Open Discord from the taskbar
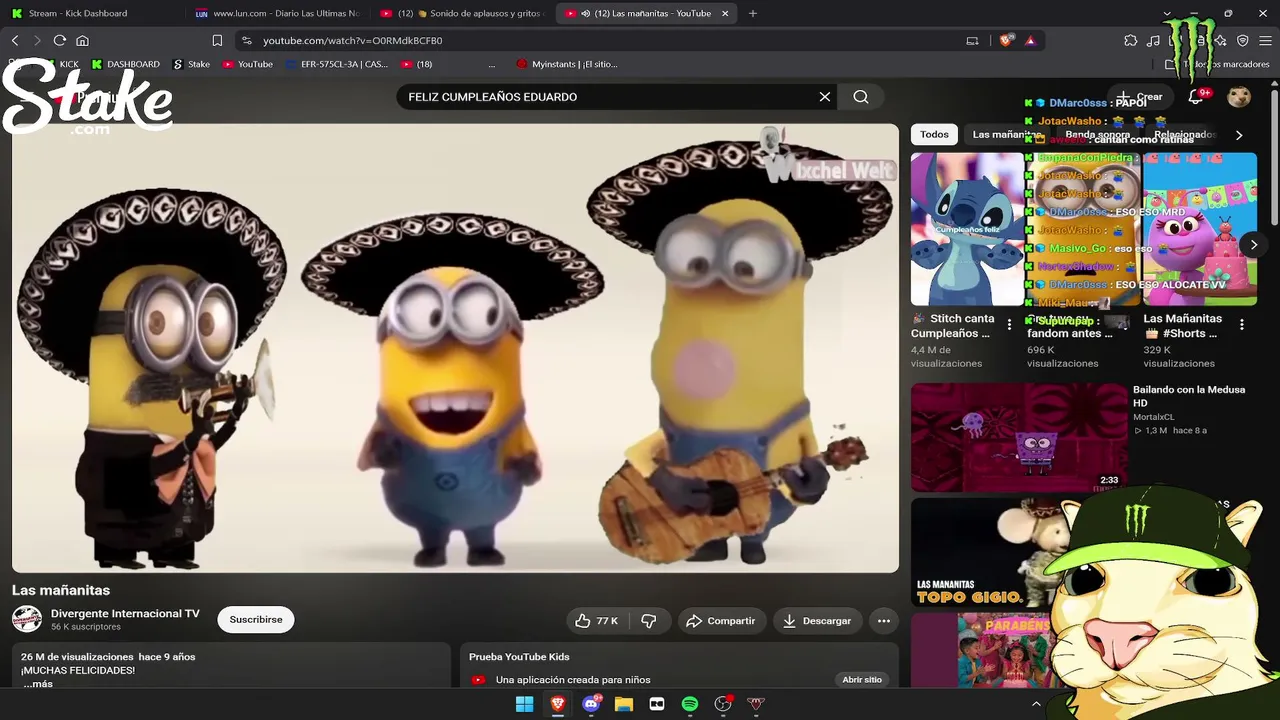 coord(591,704)
